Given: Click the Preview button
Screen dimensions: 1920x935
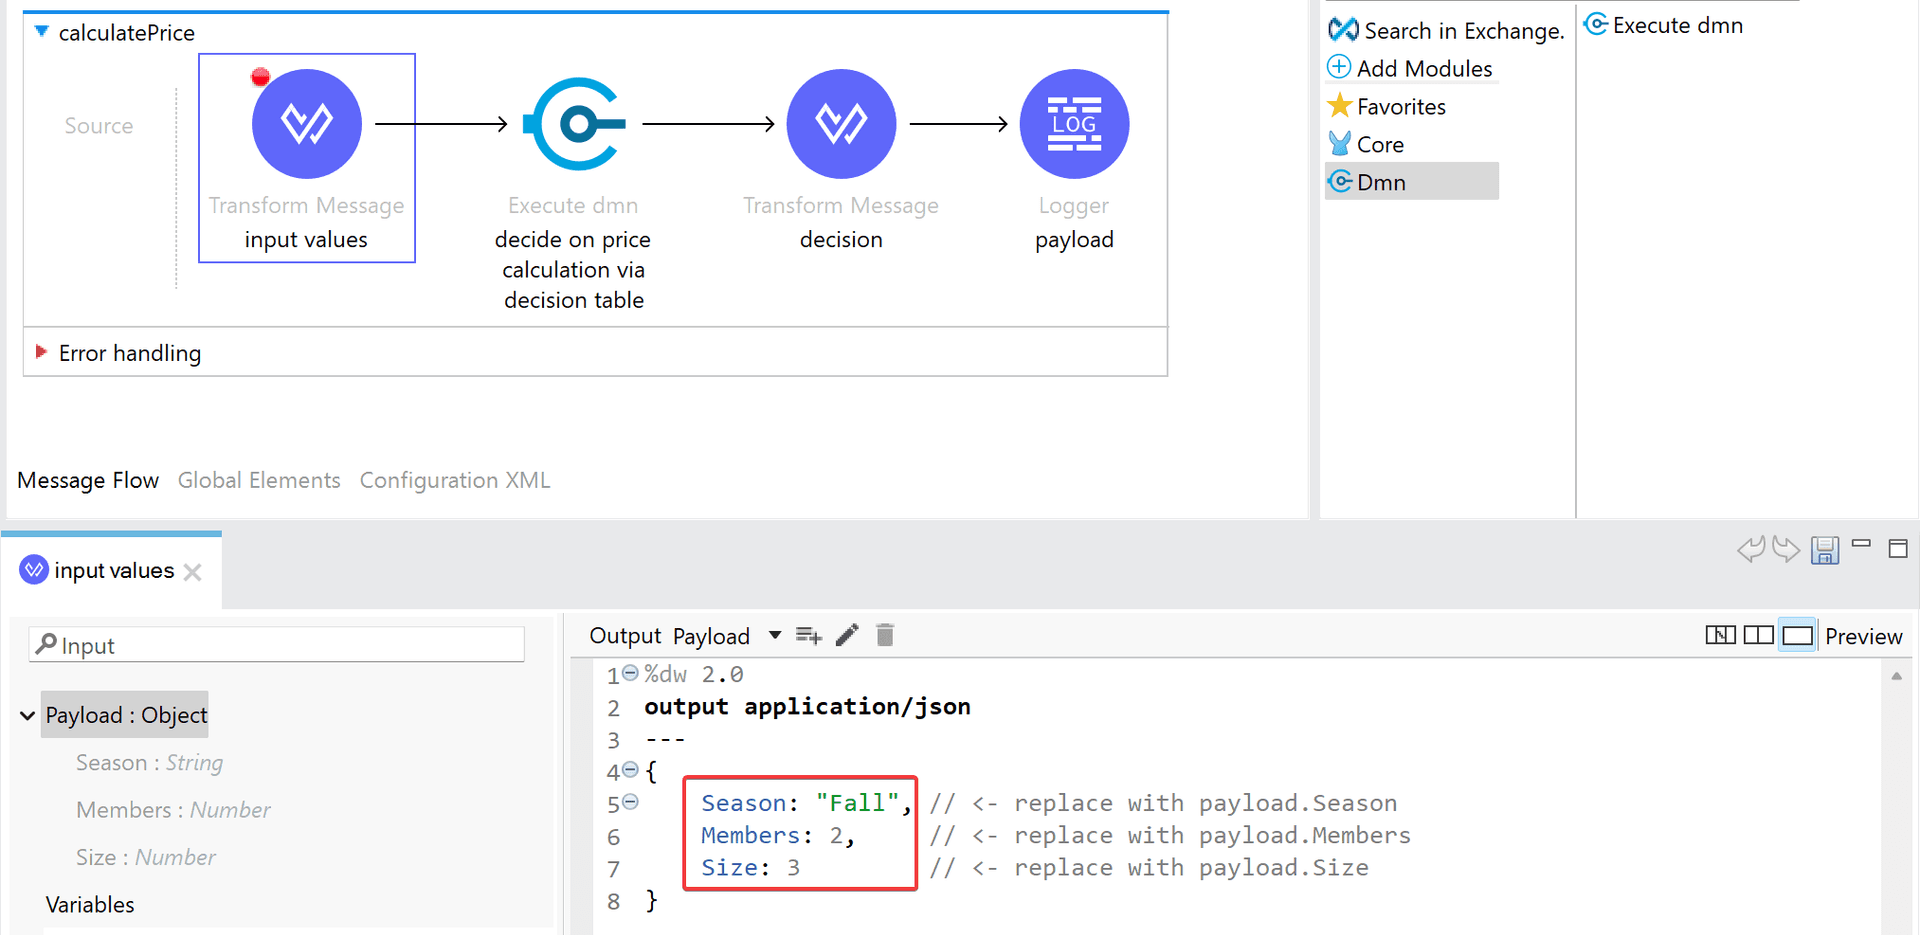Looking at the screenshot, I should click(1863, 636).
